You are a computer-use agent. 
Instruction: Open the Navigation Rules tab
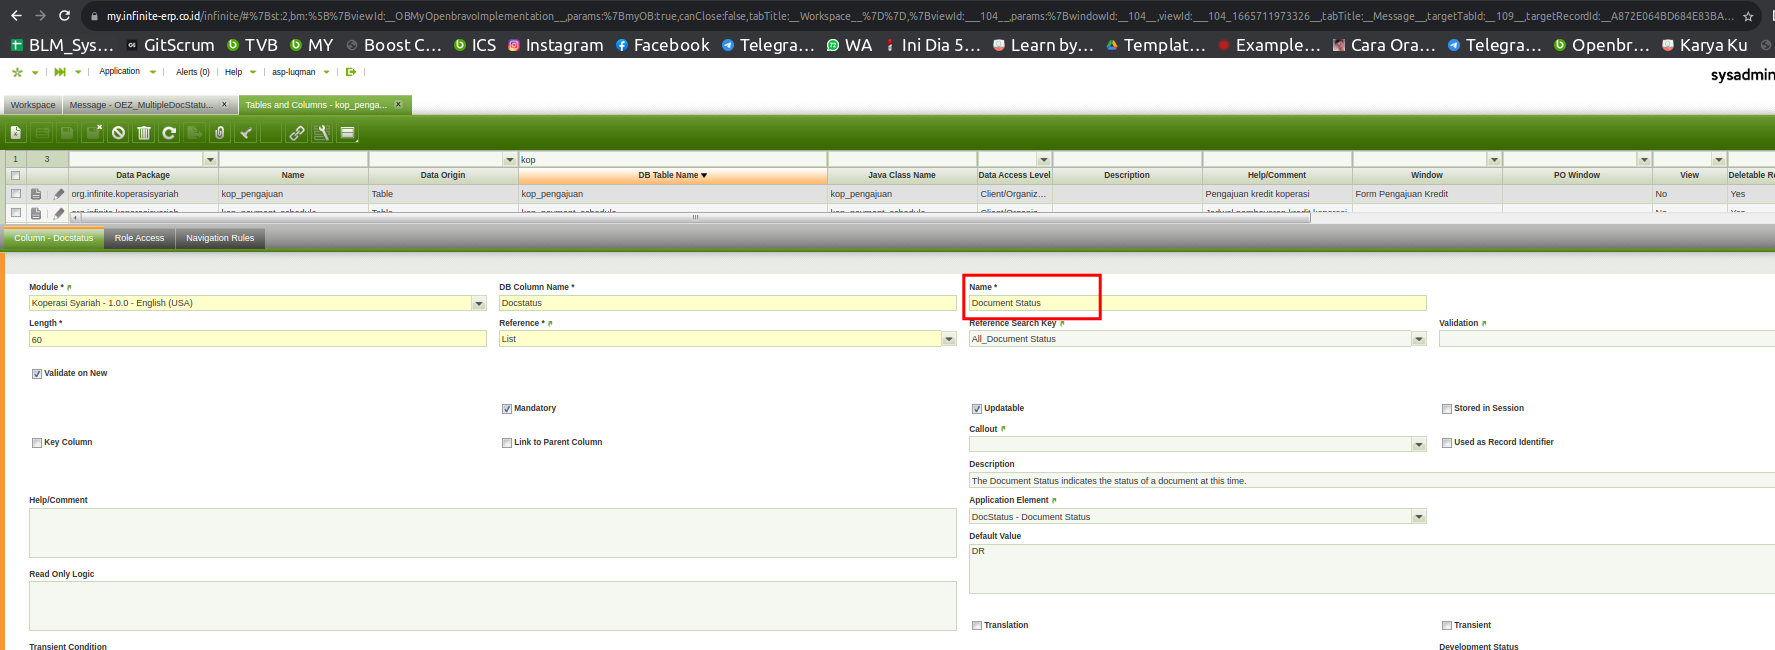(220, 238)
